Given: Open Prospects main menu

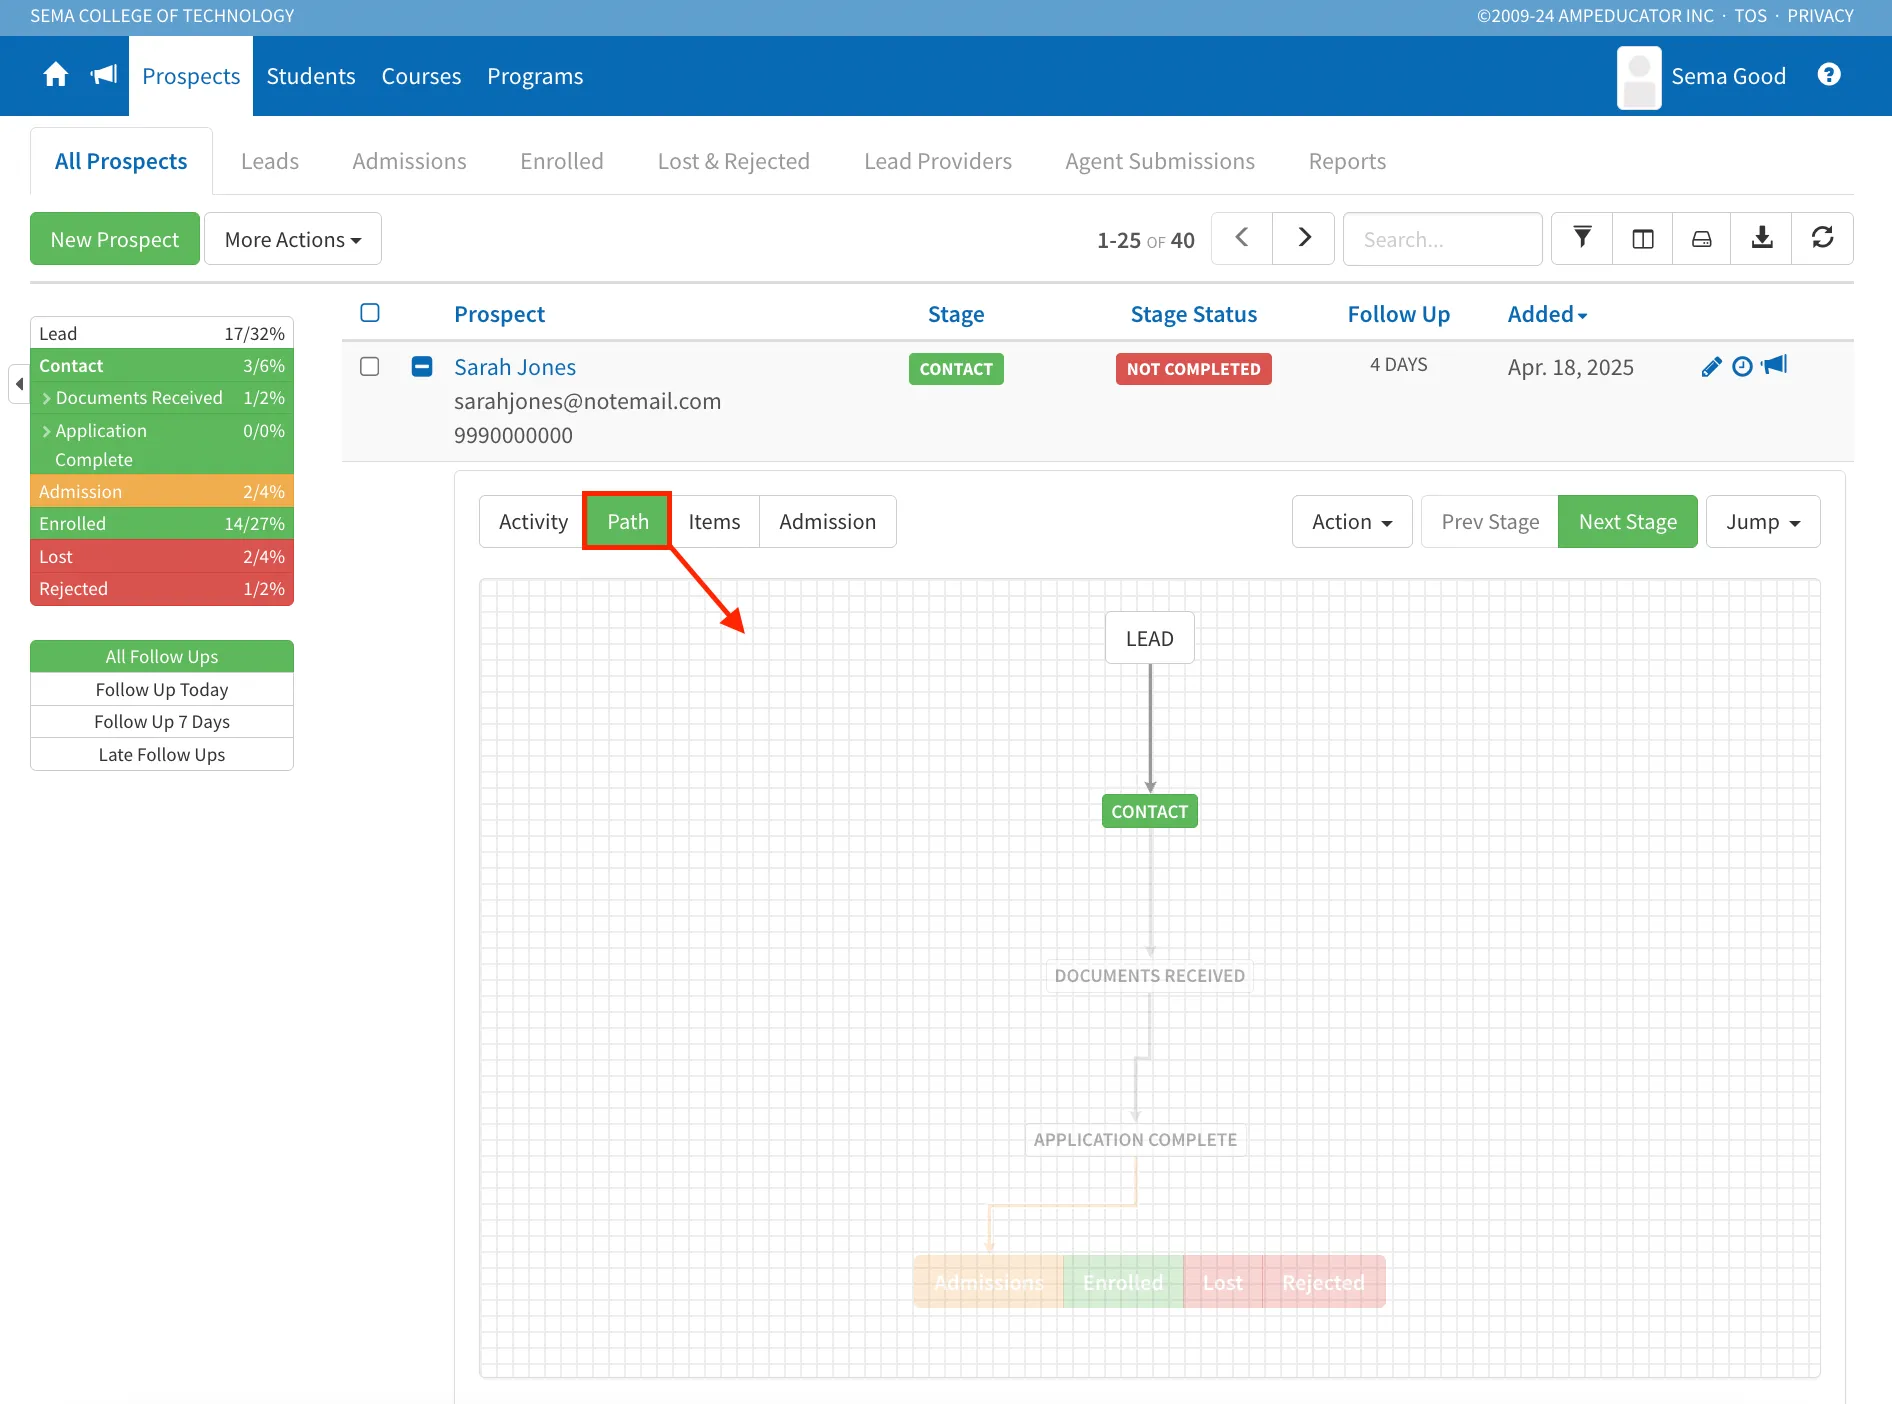Looking at the screenshot, I should click(191, 76).
